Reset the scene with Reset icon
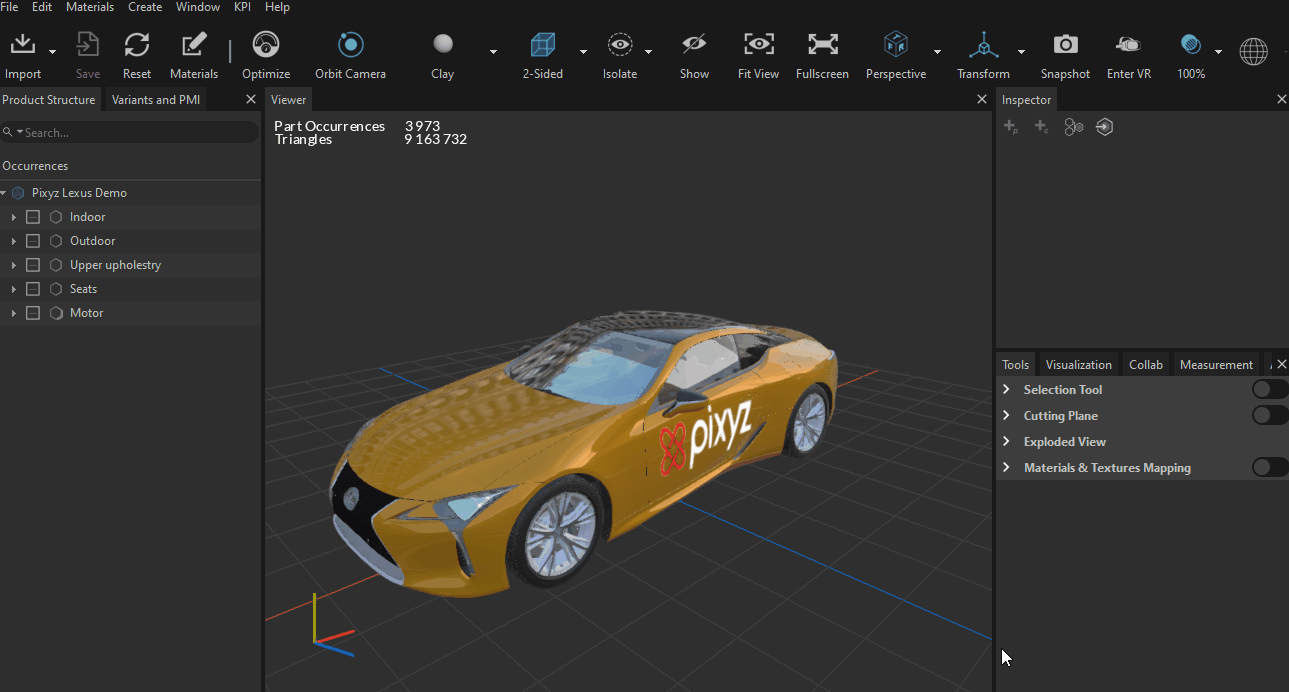Image resolution: width=1289 pixels, height=692 pixels. click(137, 45)
